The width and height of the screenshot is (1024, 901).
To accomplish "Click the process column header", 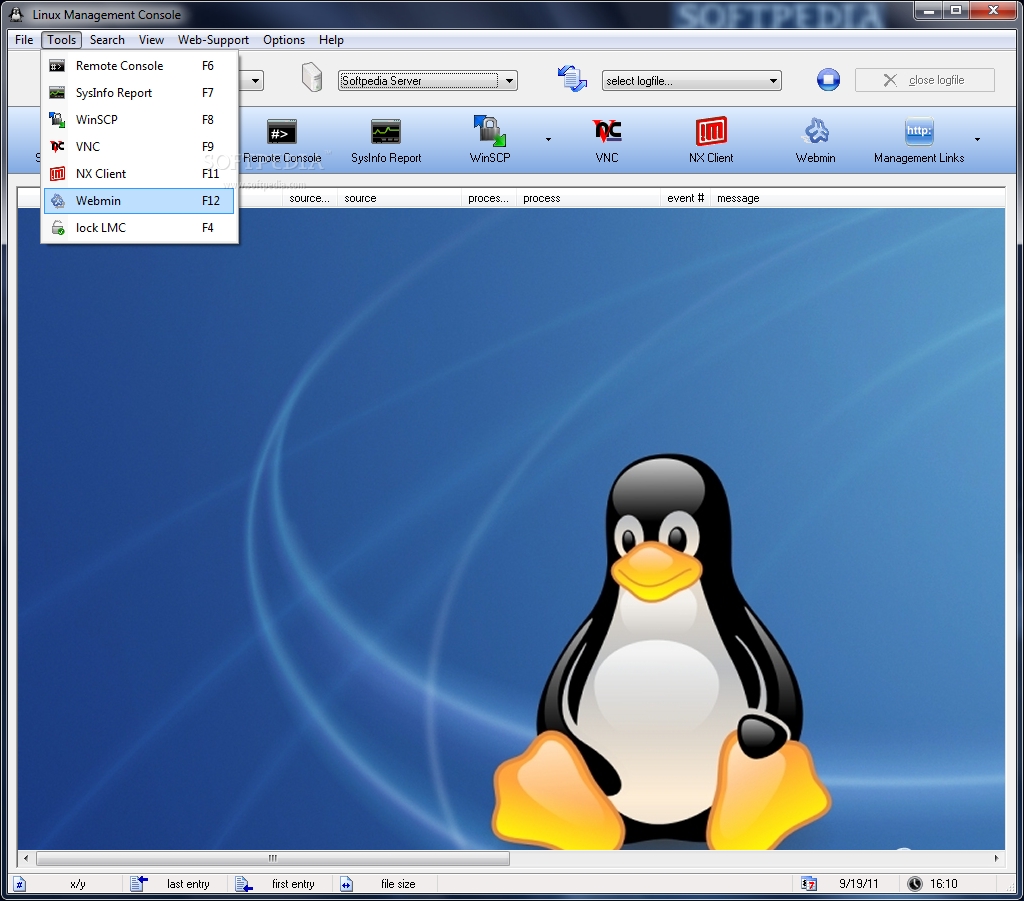I will point(588,198).
